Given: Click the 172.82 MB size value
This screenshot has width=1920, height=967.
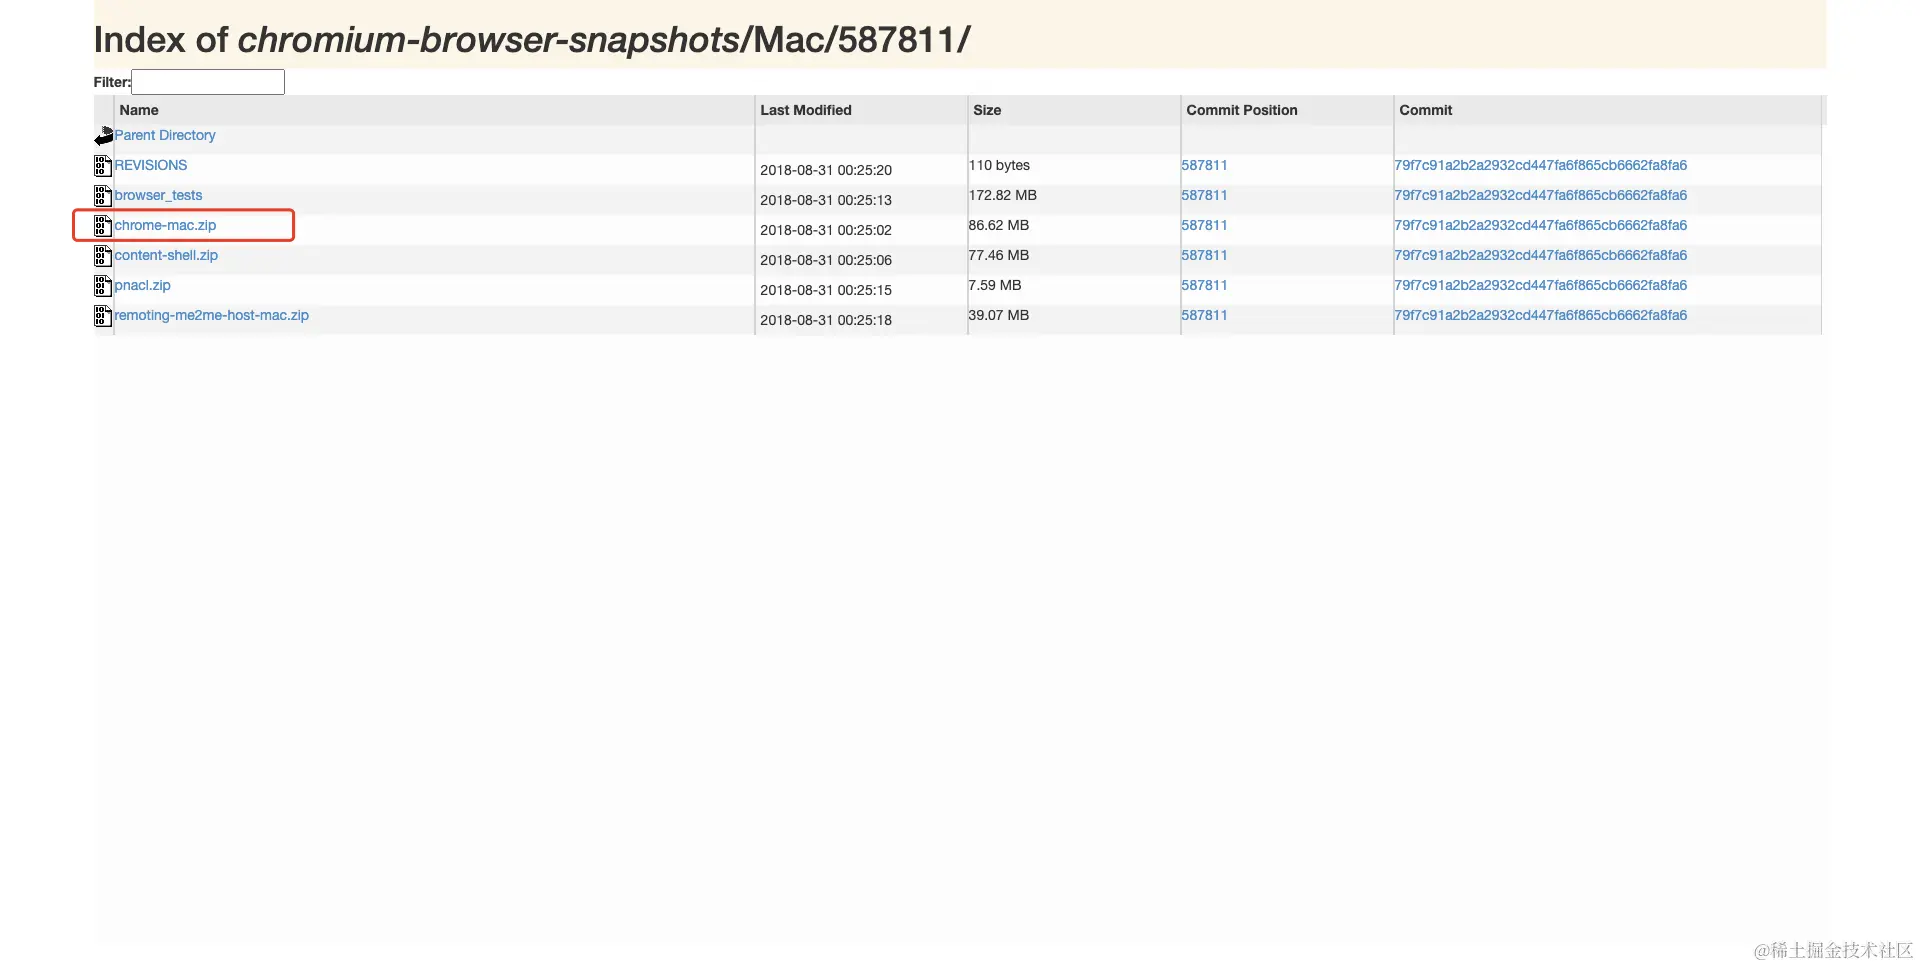Looking at the screenshot, I should (1003, 195).
